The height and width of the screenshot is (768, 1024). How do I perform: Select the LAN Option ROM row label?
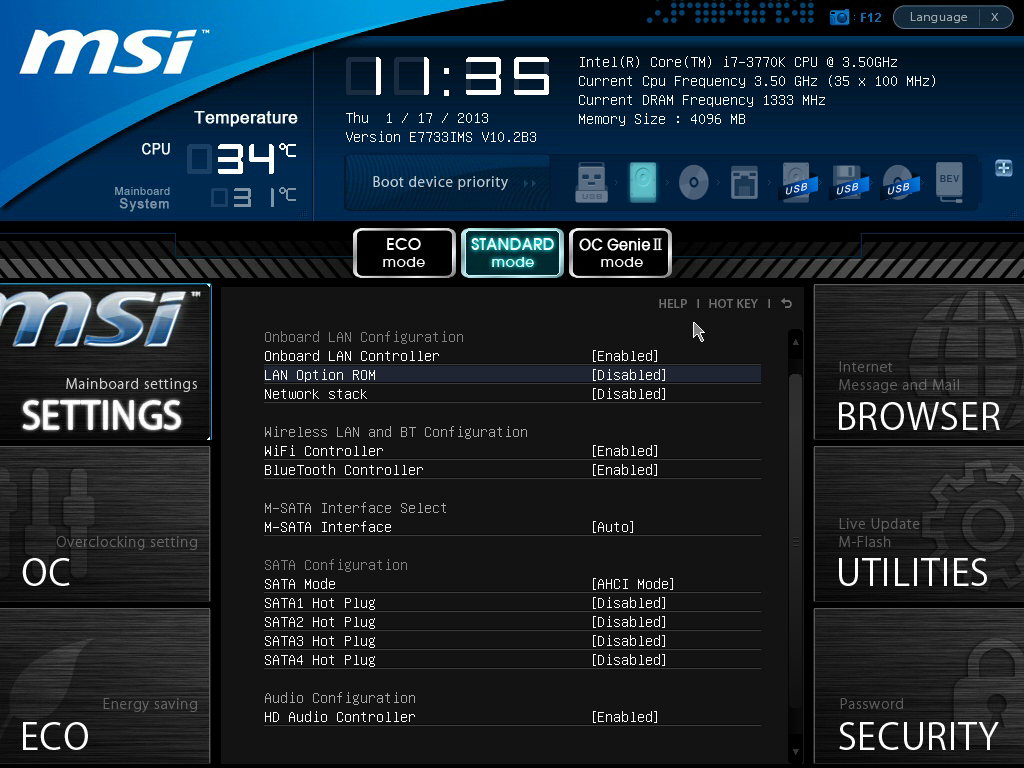pos(320,375)
